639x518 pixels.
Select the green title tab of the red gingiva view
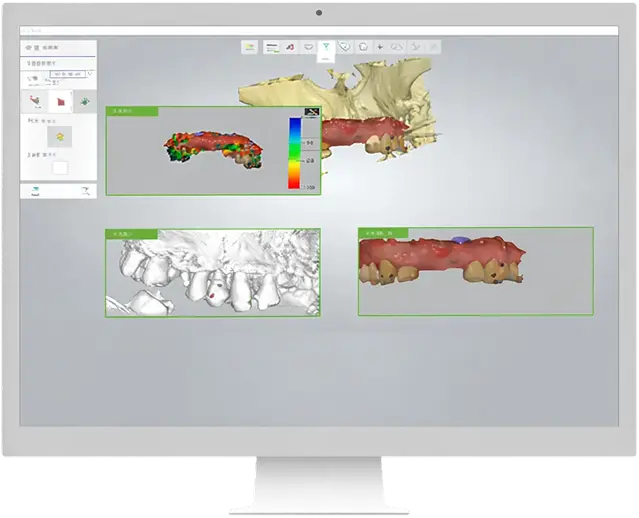383,233
